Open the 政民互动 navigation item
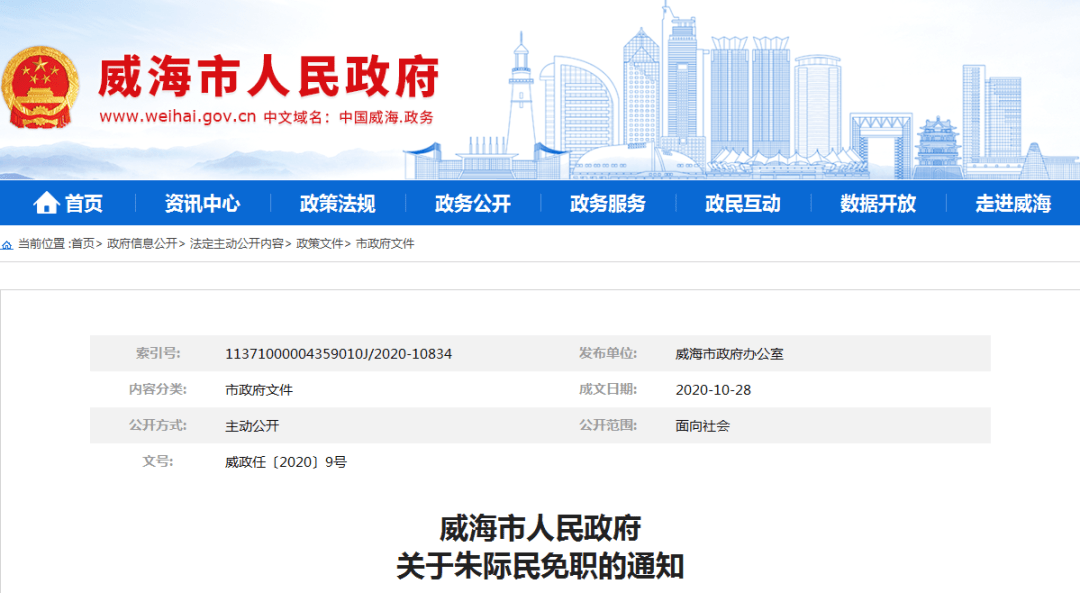 point(742,204)
